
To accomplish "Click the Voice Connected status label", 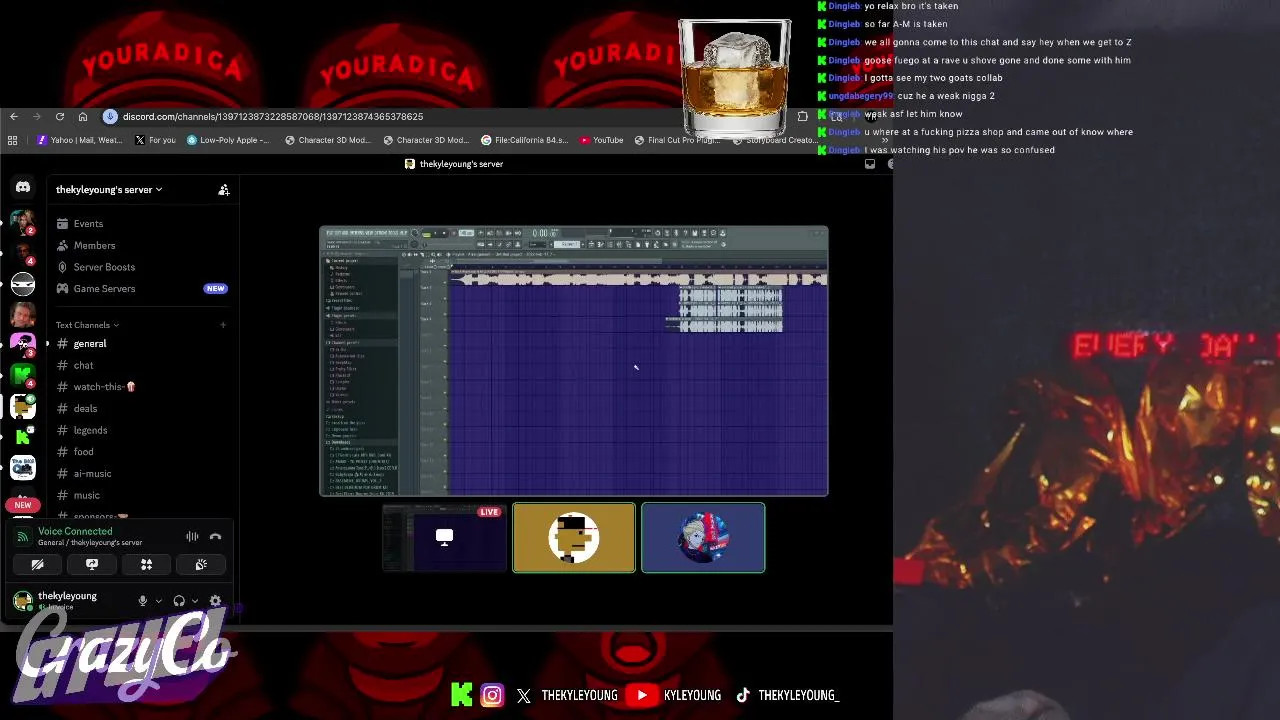I will click(x=75, y=532).
